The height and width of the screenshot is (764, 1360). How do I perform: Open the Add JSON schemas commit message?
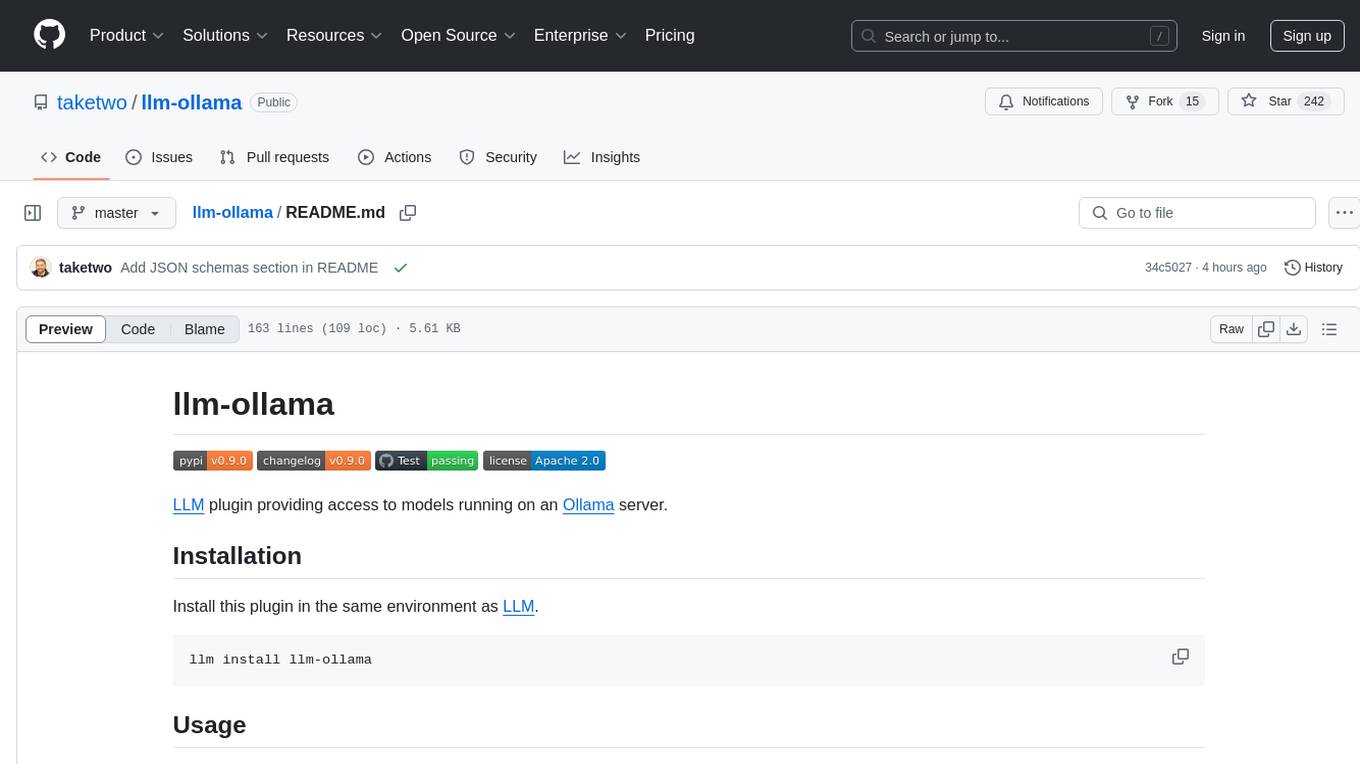pos(249,268)
